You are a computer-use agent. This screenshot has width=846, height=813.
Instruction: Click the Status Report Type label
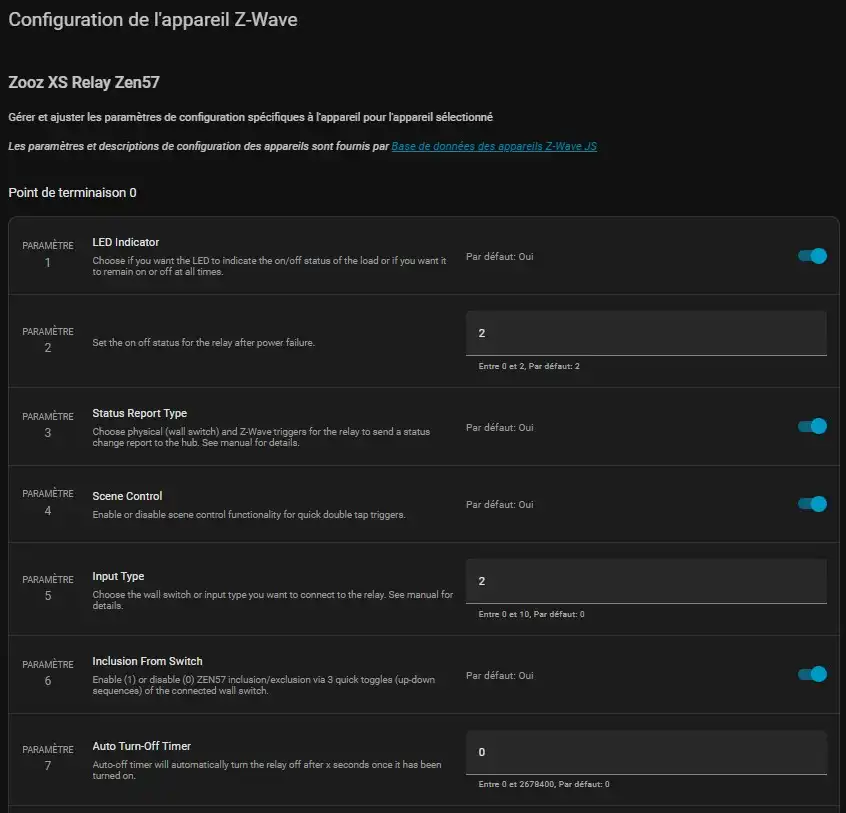tap(139, 413)
